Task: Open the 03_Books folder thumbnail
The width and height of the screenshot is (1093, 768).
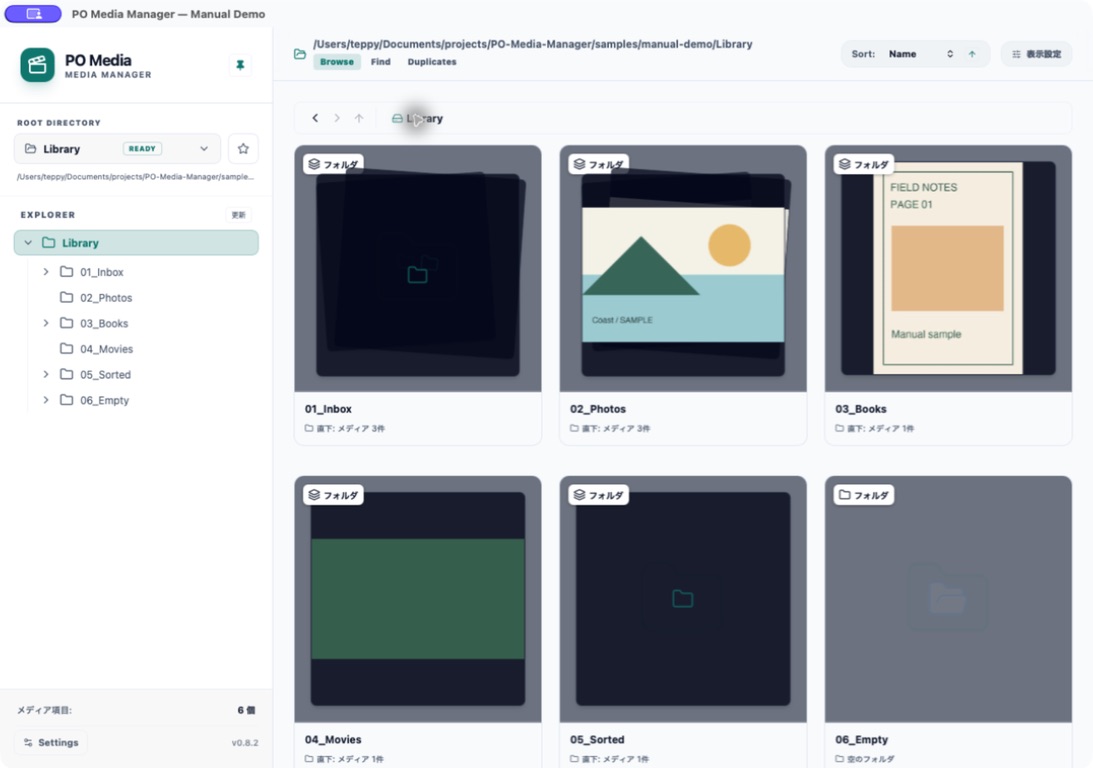Action: (948, 268)
